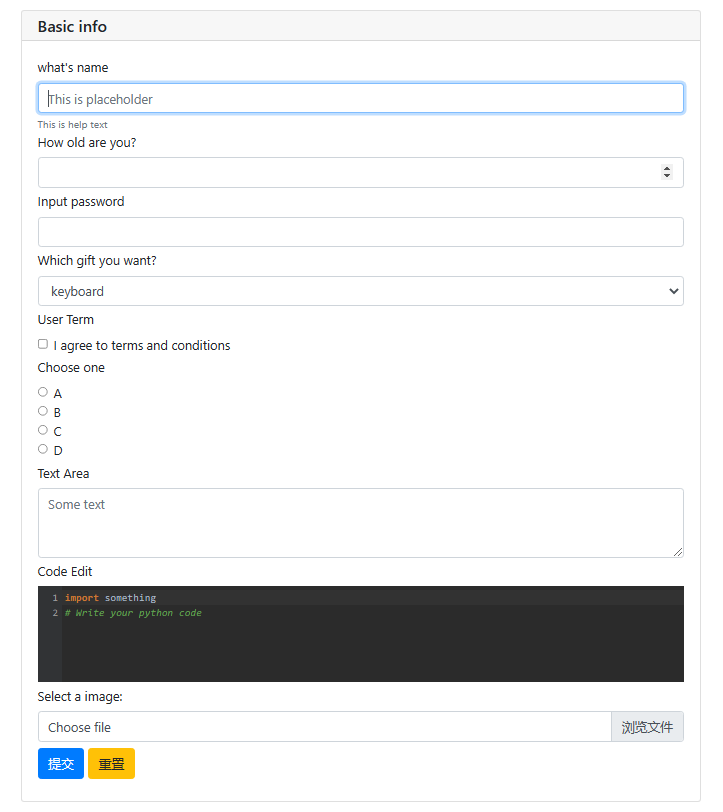Click the what's name text field
The width and height of the screenshot is (723, 812).
click(360, 98)
